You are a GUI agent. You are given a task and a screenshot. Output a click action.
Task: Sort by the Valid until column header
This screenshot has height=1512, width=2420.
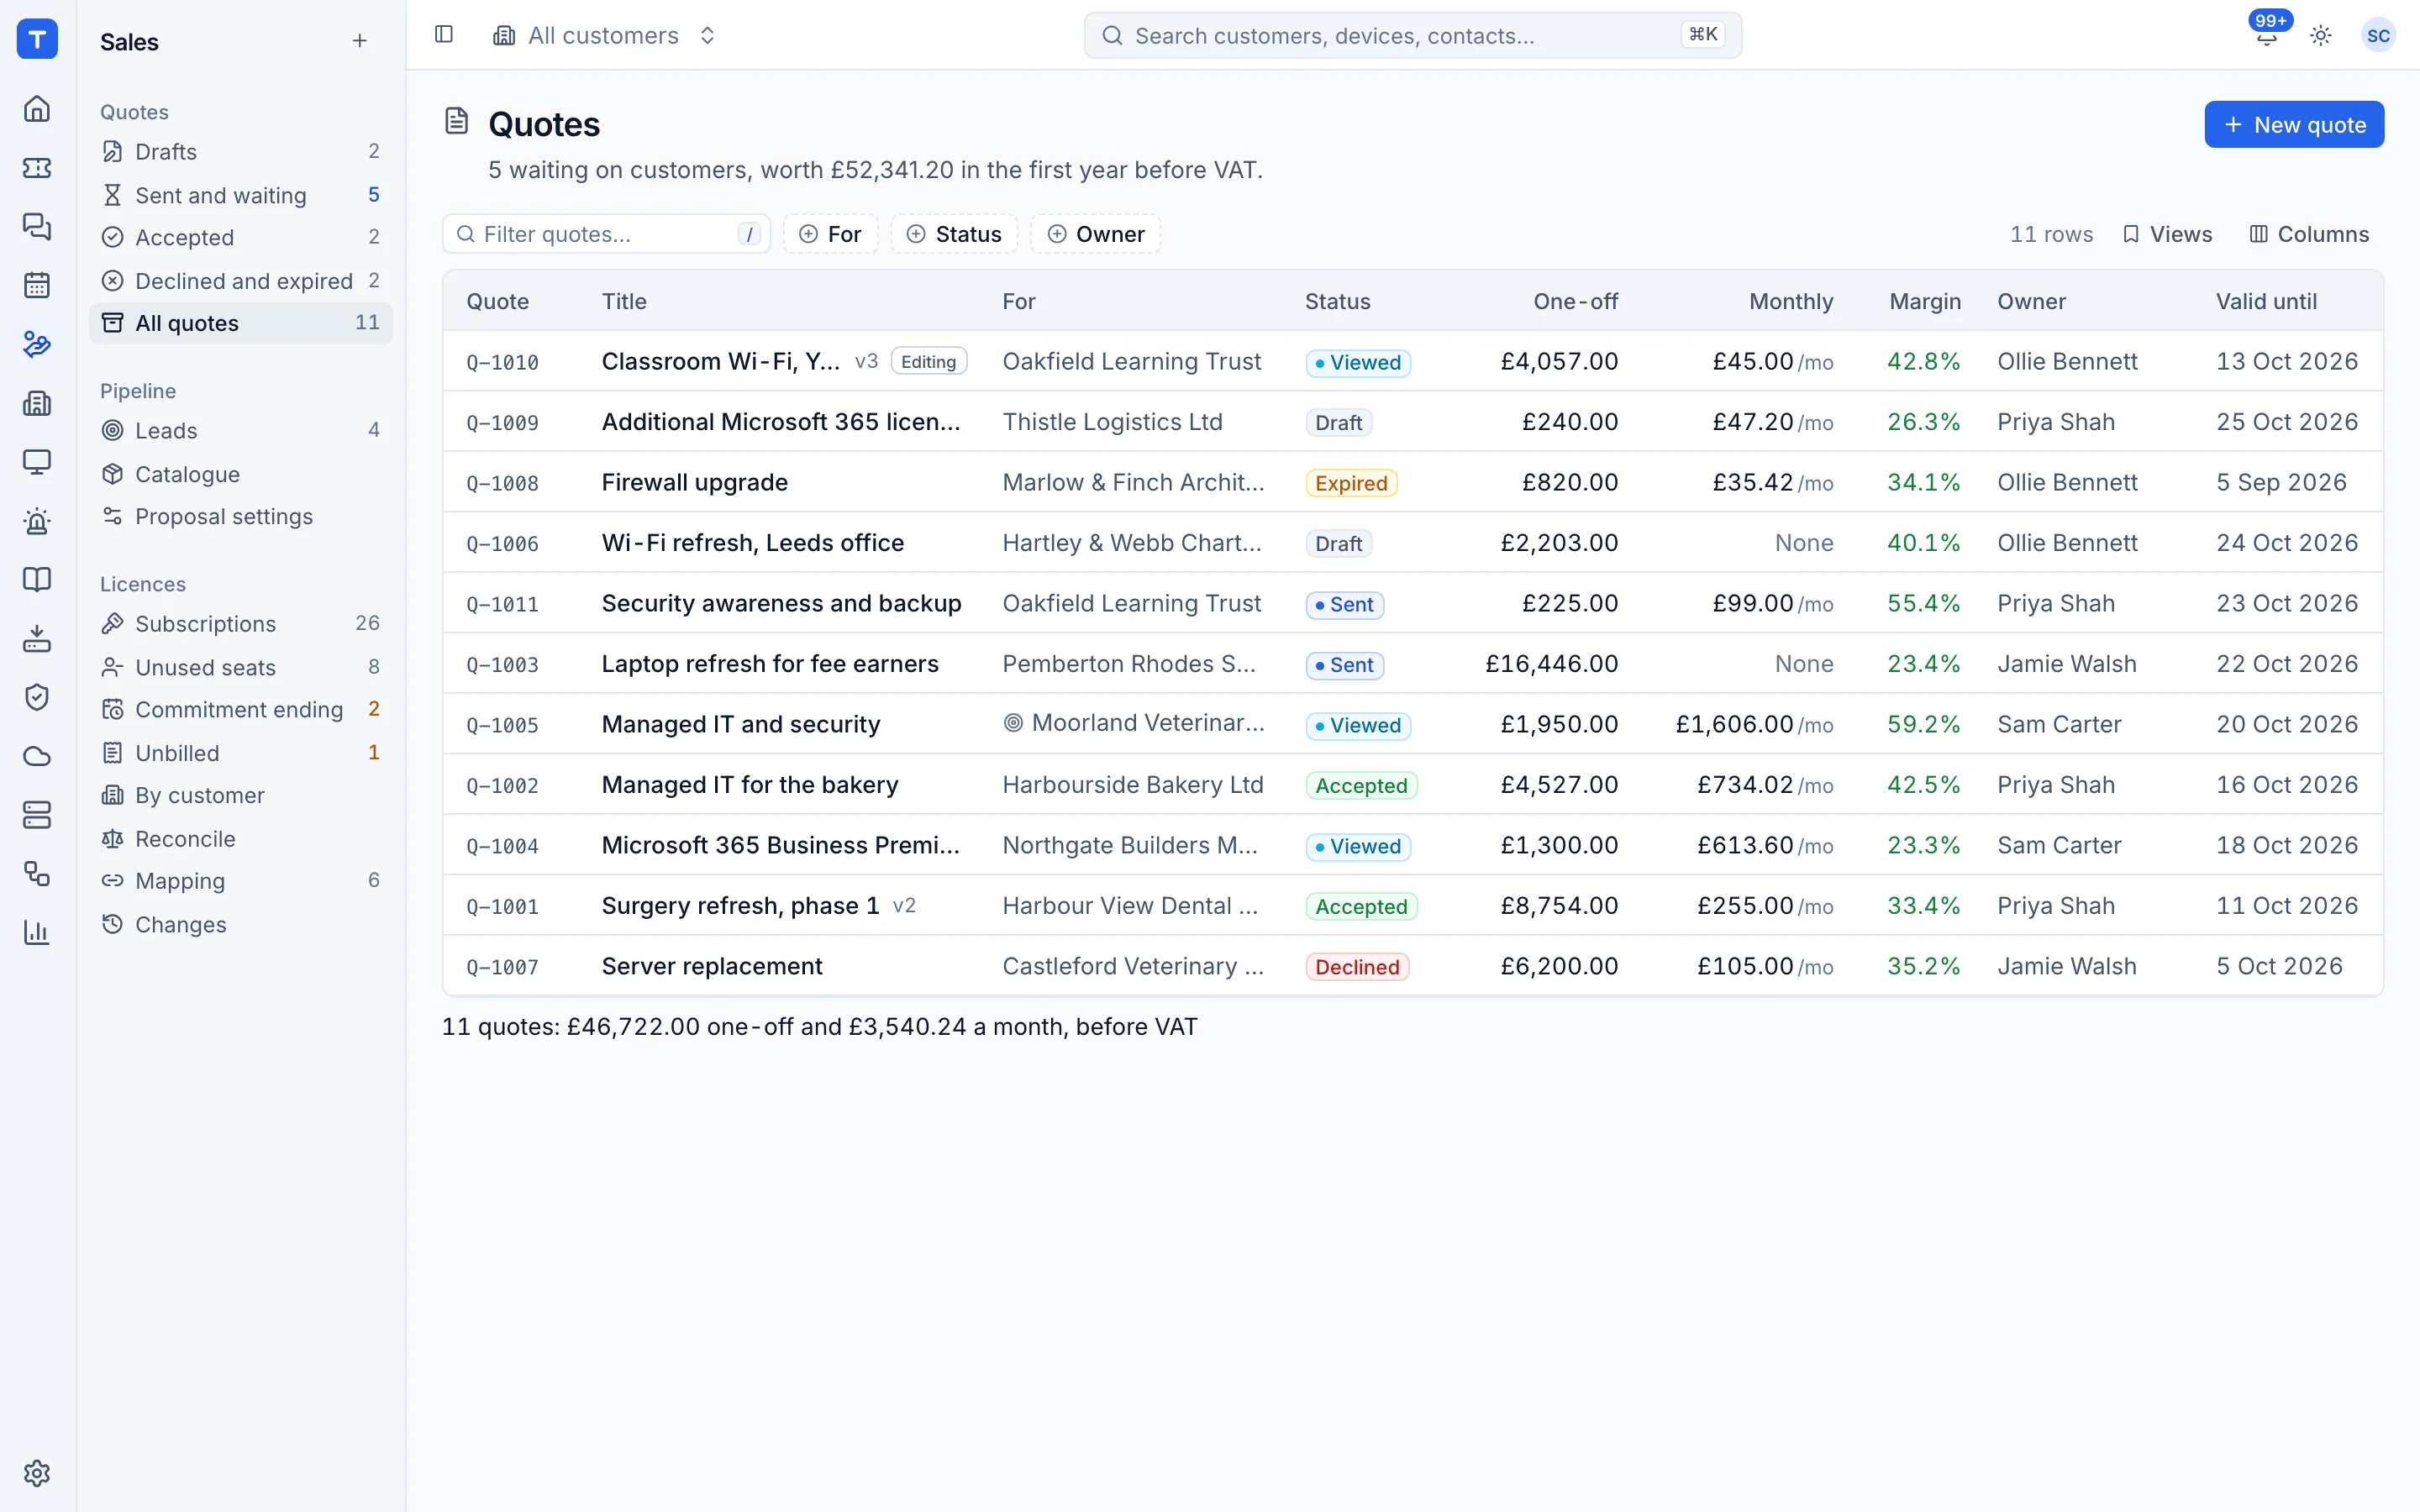tap(2265, 301)
